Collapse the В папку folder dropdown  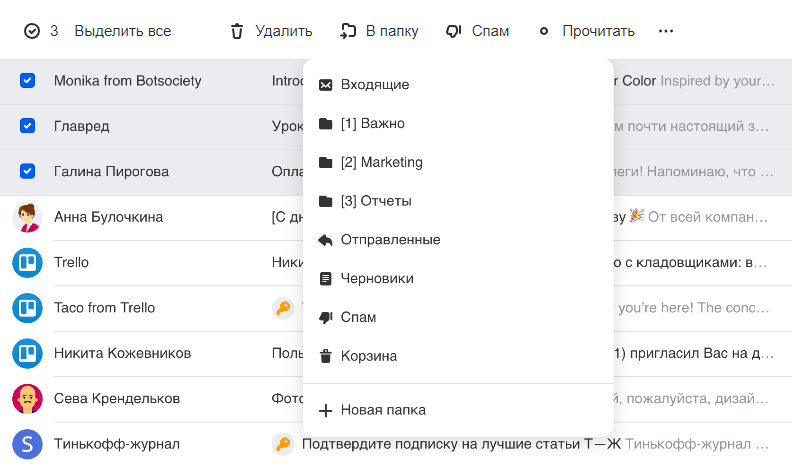379,31
